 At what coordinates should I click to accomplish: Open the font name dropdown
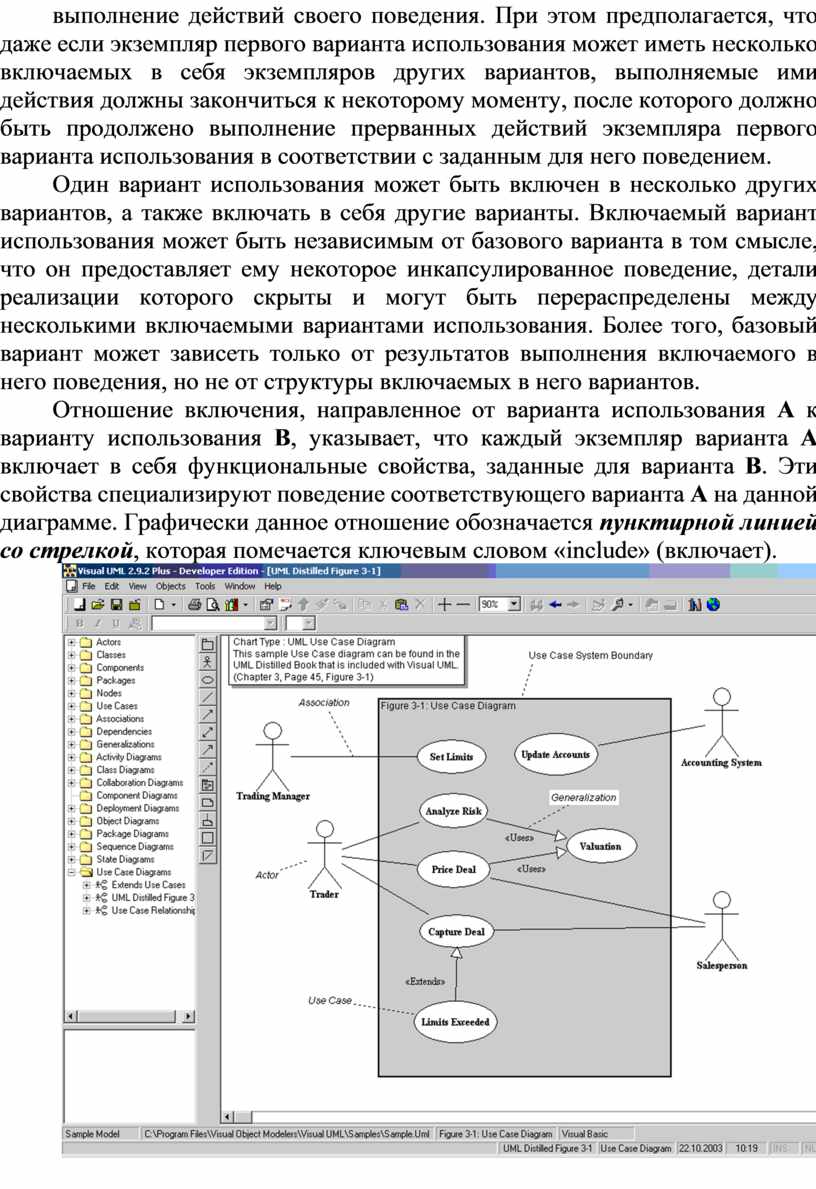(x=270, y=623)
